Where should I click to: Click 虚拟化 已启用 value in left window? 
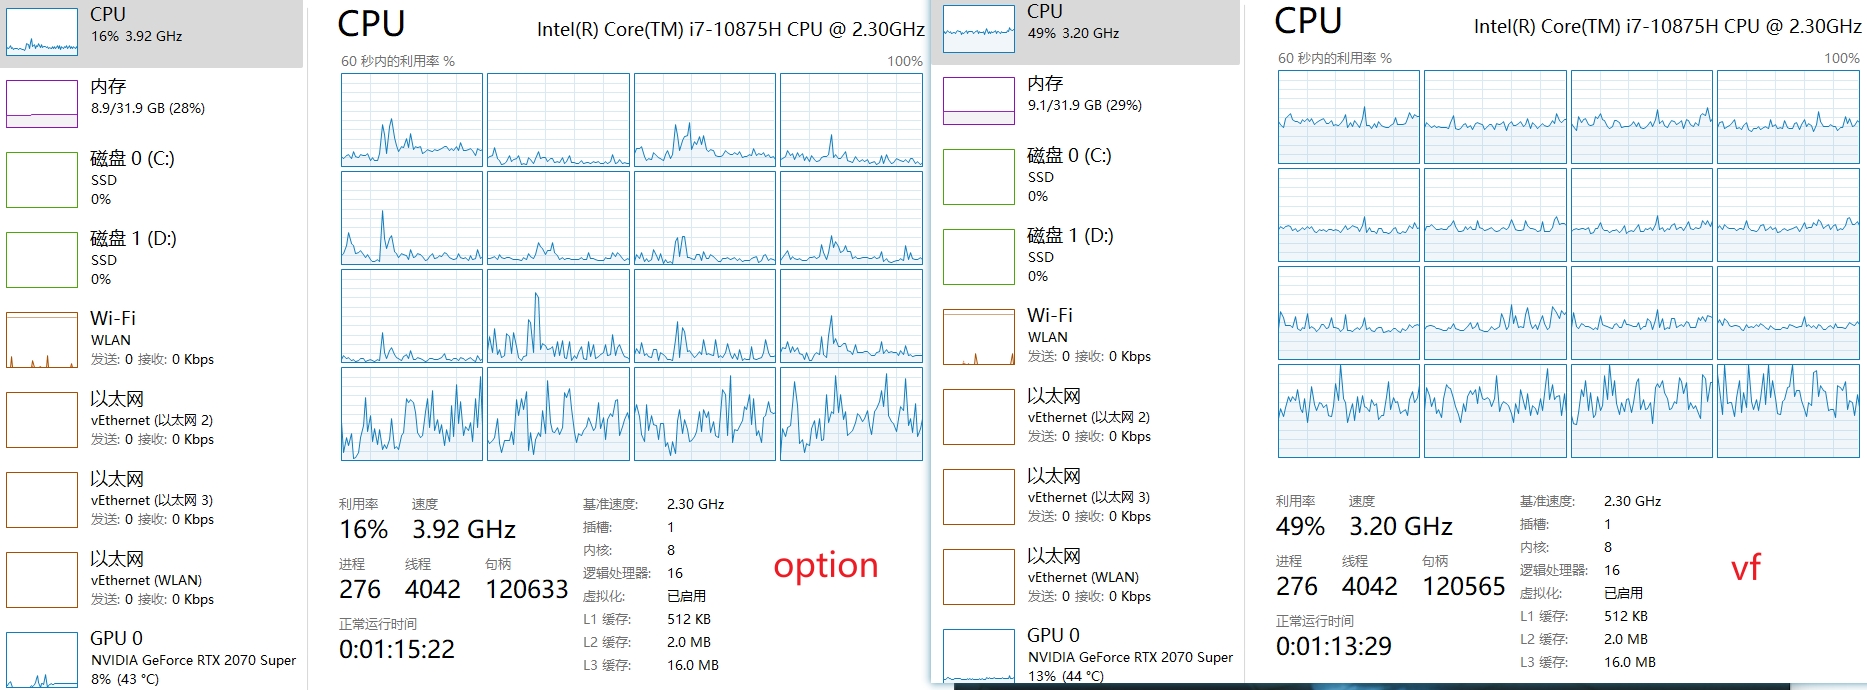point(686,596)
